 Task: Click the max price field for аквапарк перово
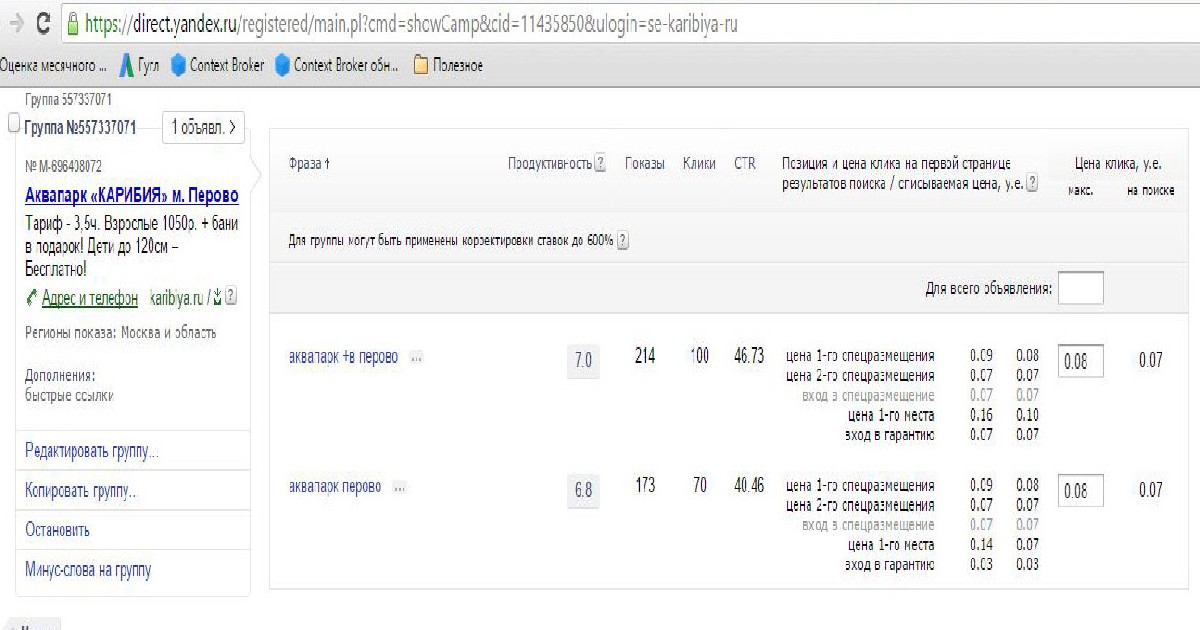(1081, 491)
